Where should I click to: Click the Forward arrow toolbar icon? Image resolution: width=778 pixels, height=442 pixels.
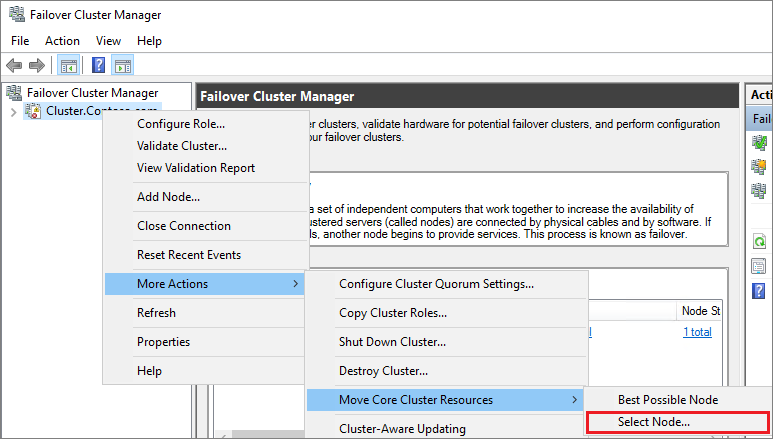pyautogui.click(x=37, y=65)
